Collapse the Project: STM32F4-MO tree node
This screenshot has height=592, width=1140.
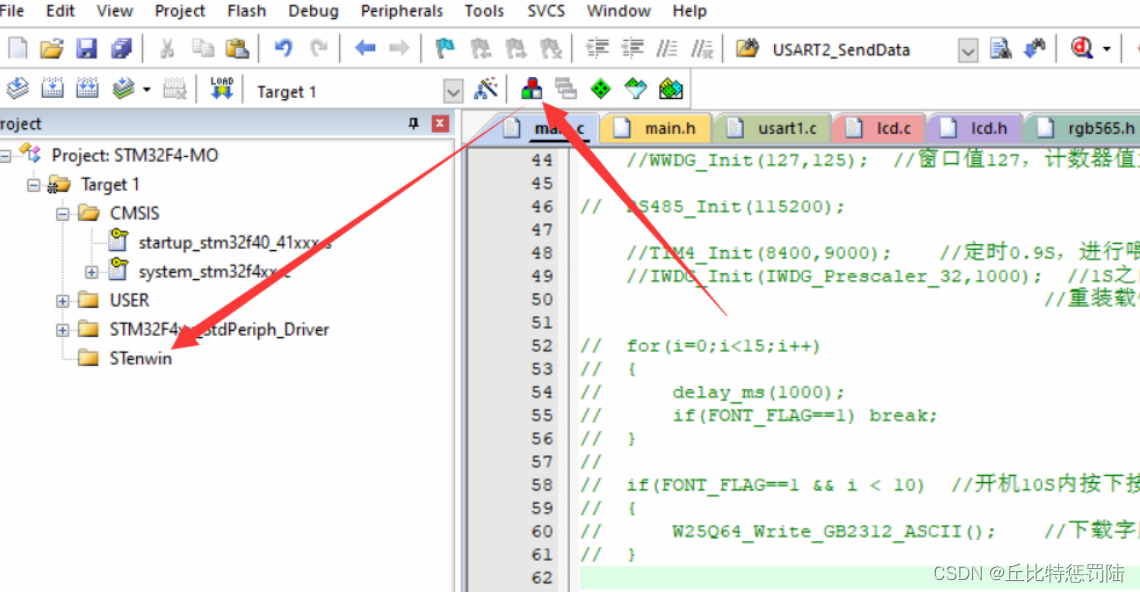tap(6, 156)
